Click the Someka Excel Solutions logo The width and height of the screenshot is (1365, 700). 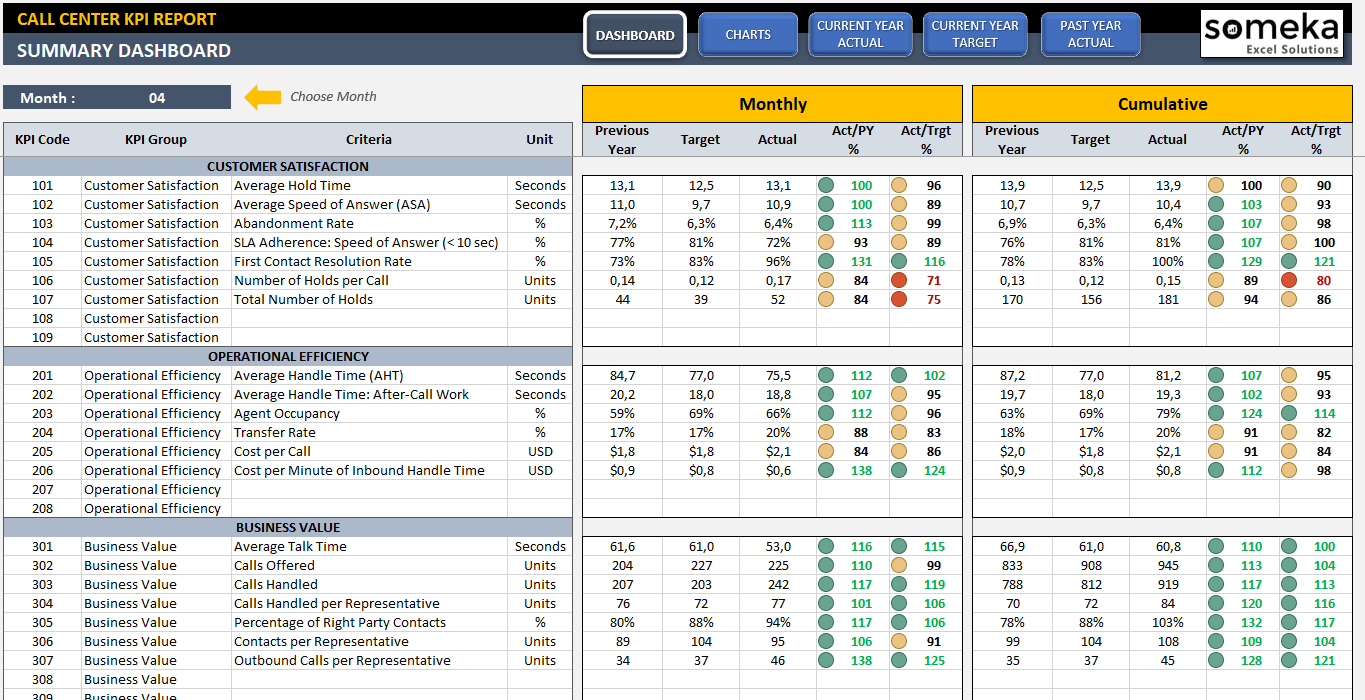click(1270, 34)
